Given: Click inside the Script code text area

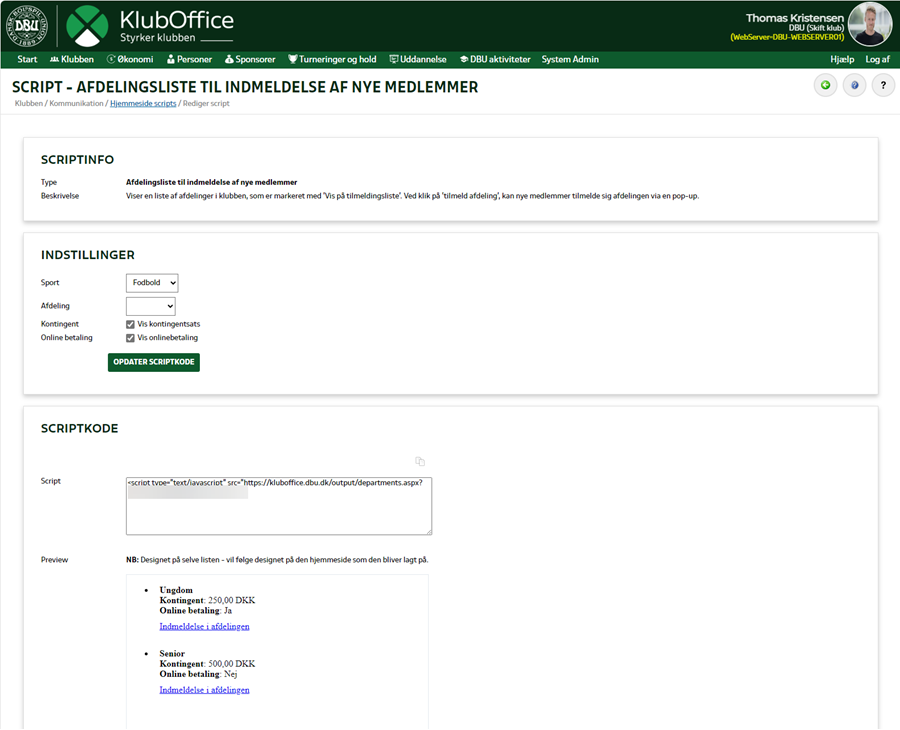Looking at the screenshot, I should click(279, 512).
